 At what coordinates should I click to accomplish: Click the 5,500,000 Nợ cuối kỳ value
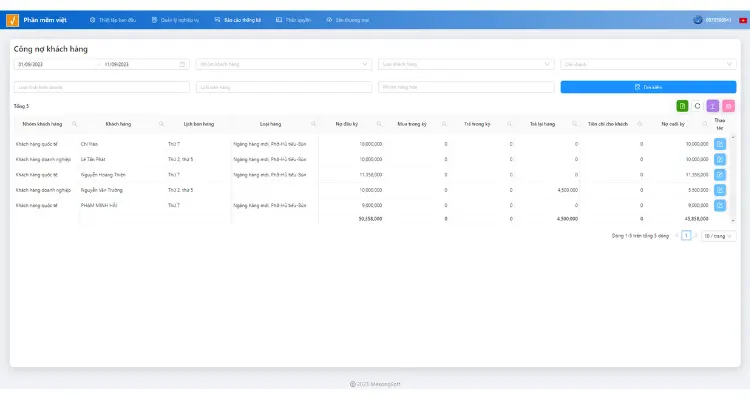point(698,190)
